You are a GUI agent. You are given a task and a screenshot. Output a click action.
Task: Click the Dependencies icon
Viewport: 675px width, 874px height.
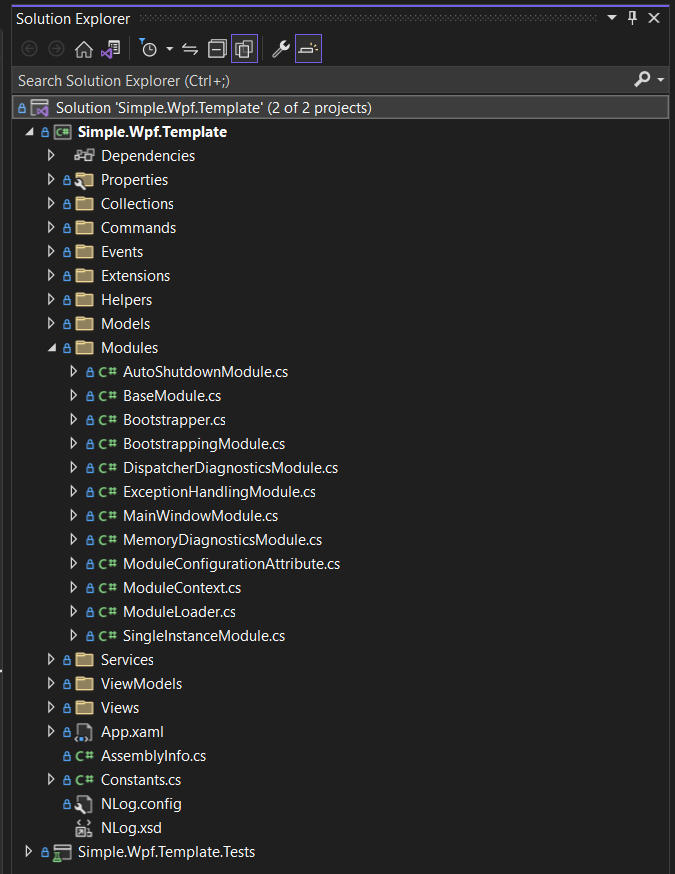click(84, 156)
